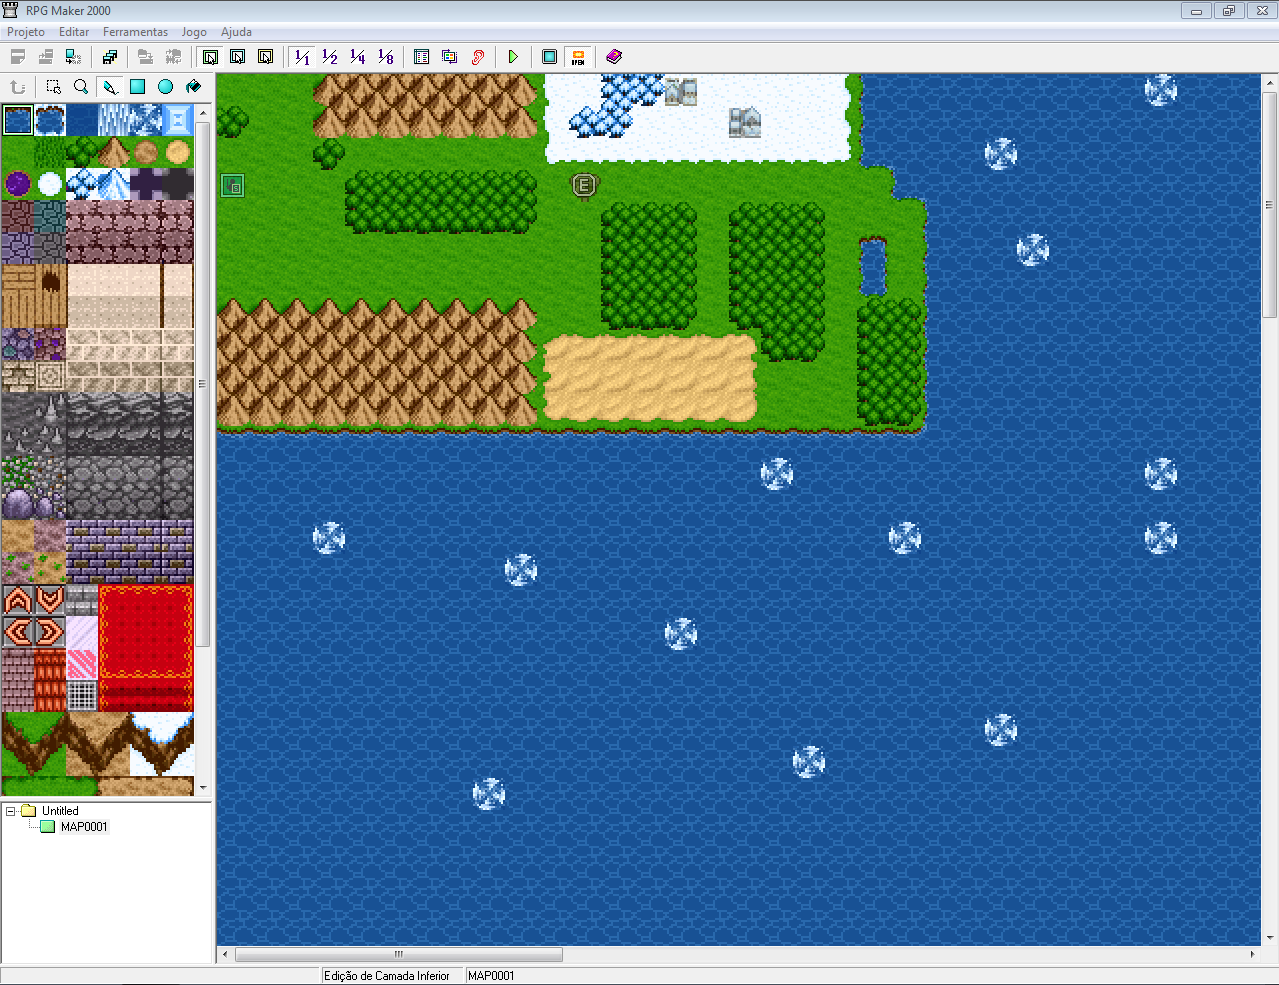Toggle show title screen icon
This screenshot has height=985, width=1279.
(578, 57)
